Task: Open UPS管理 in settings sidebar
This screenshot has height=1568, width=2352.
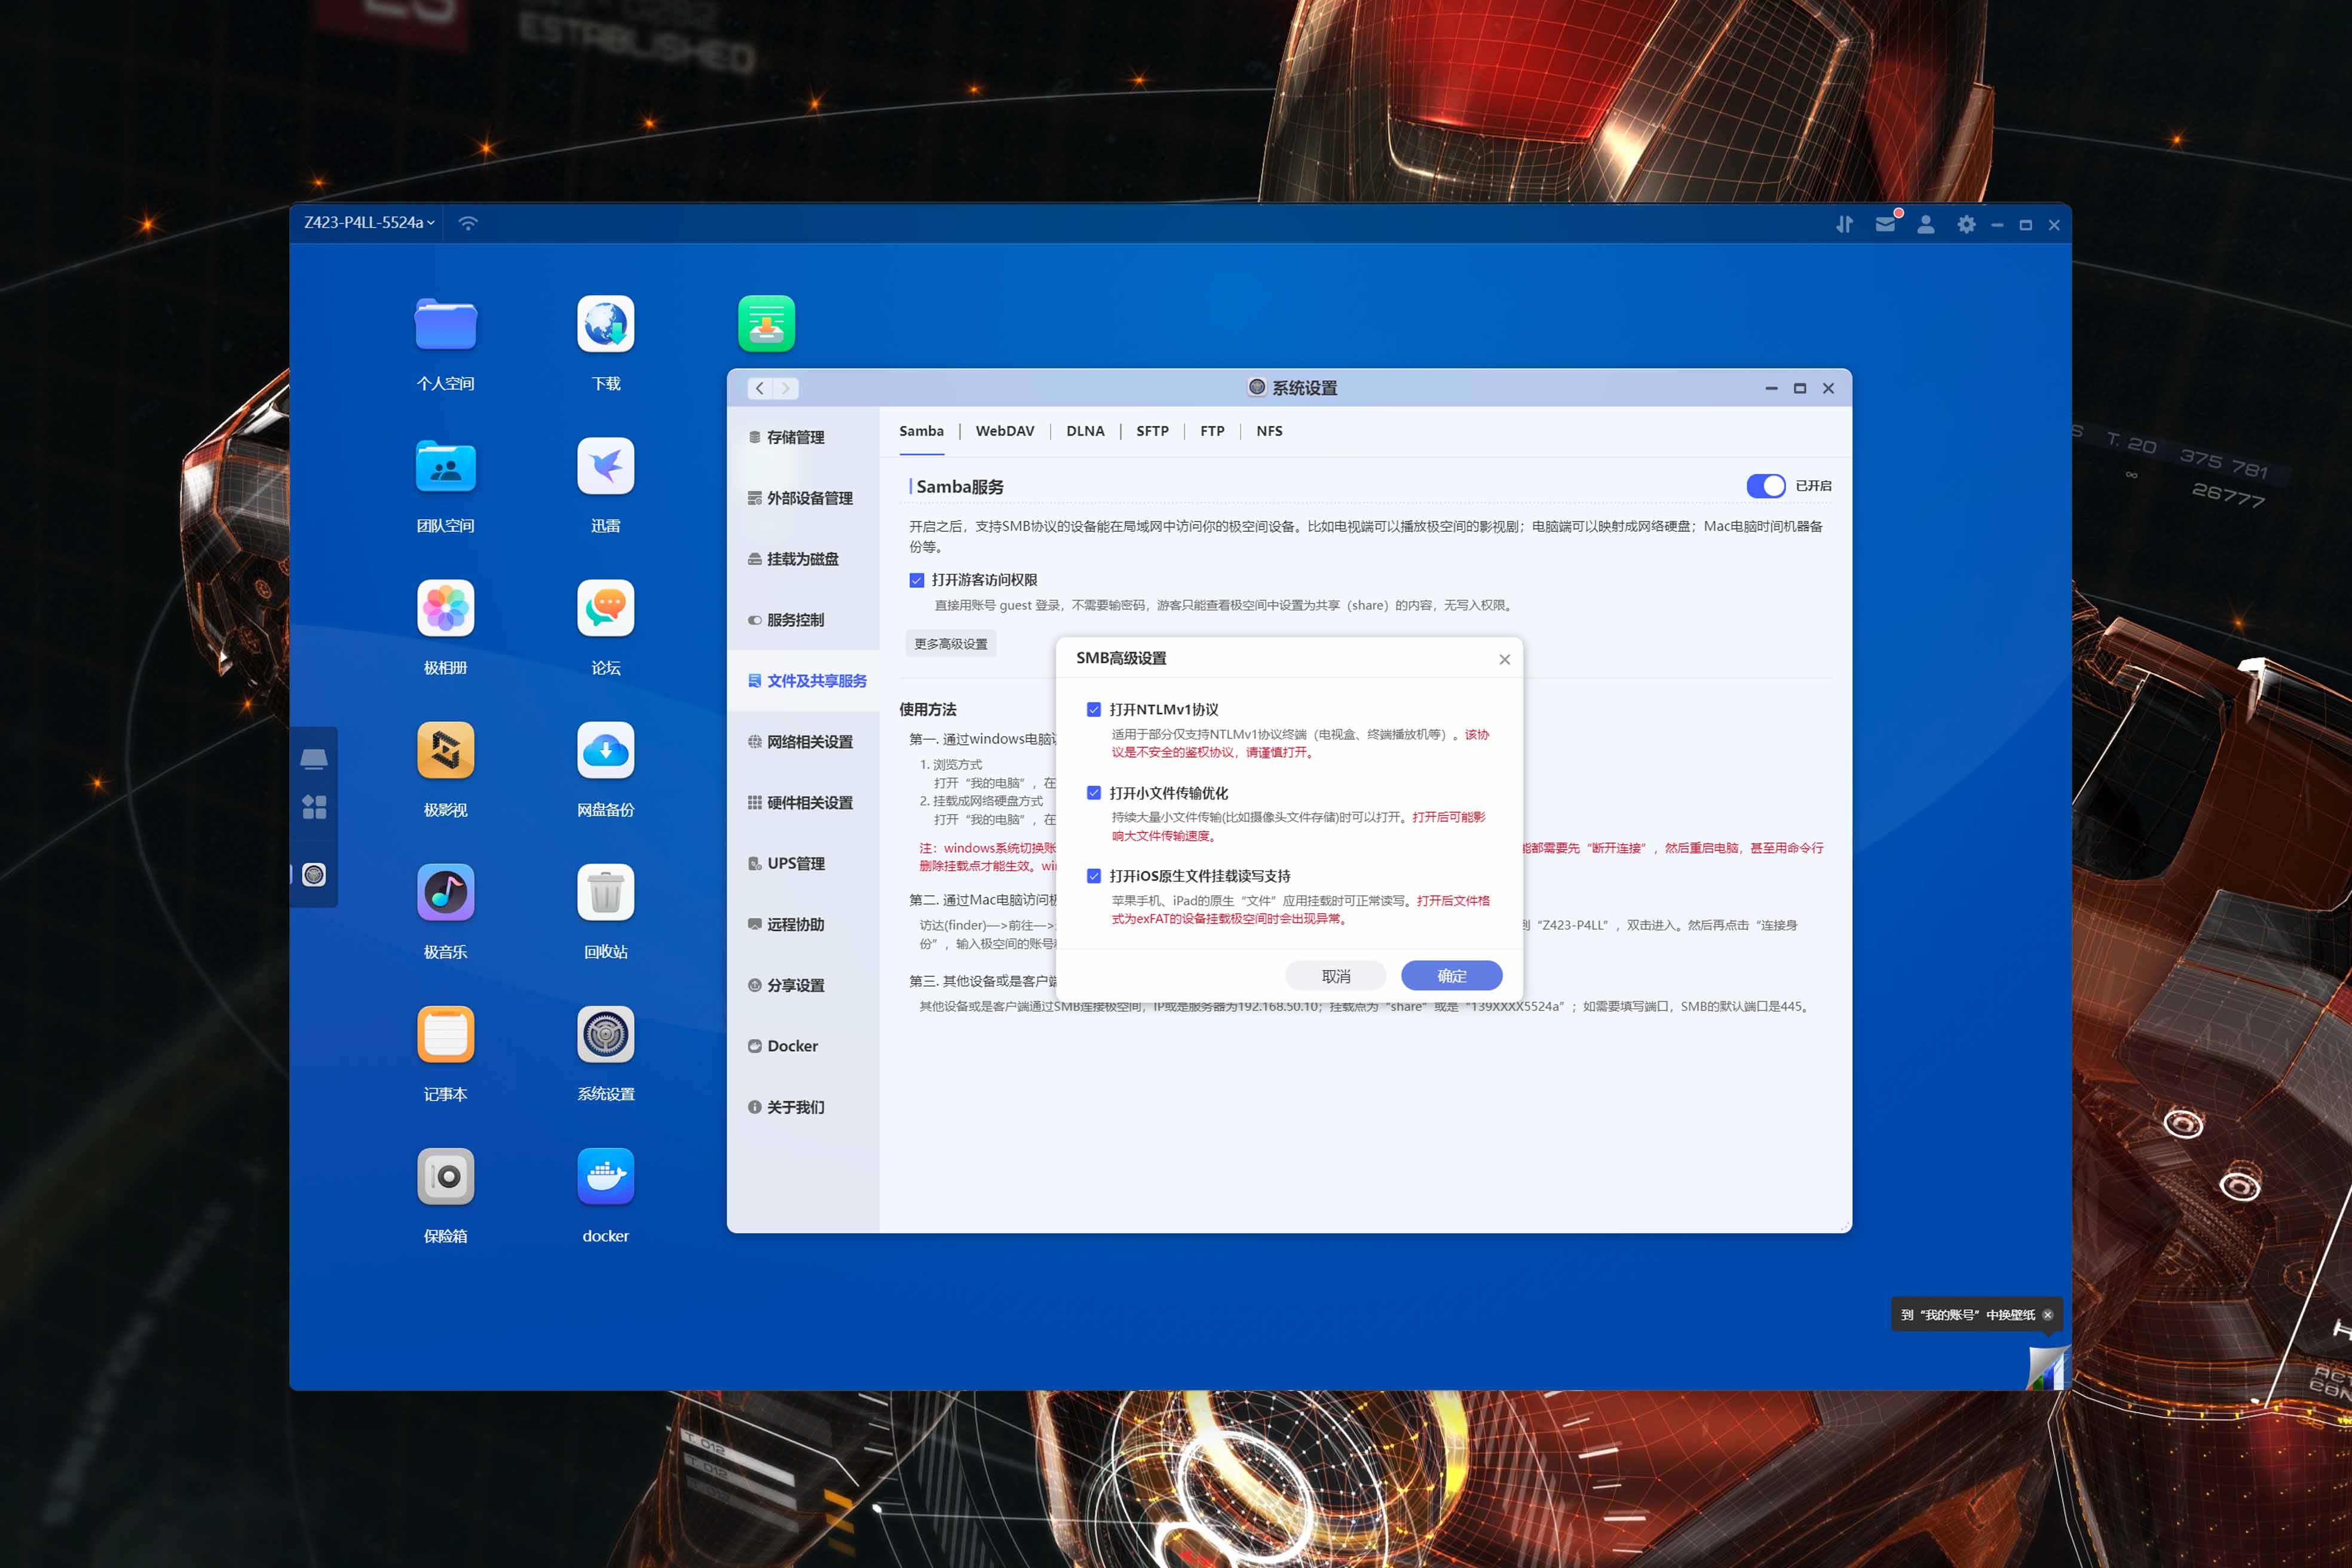Action: (803, 864)
